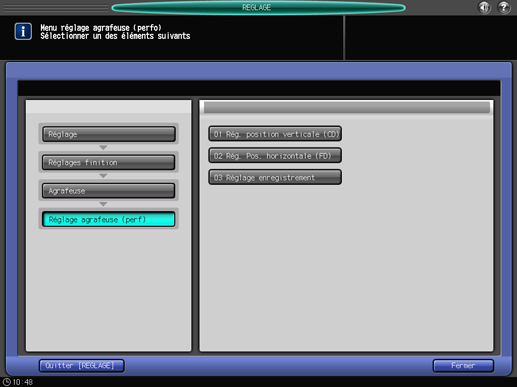Click message text 'Menu réglage agrafeuse (perfo)'
Viewport: 517px width, 387px height.
pos(101,28)
